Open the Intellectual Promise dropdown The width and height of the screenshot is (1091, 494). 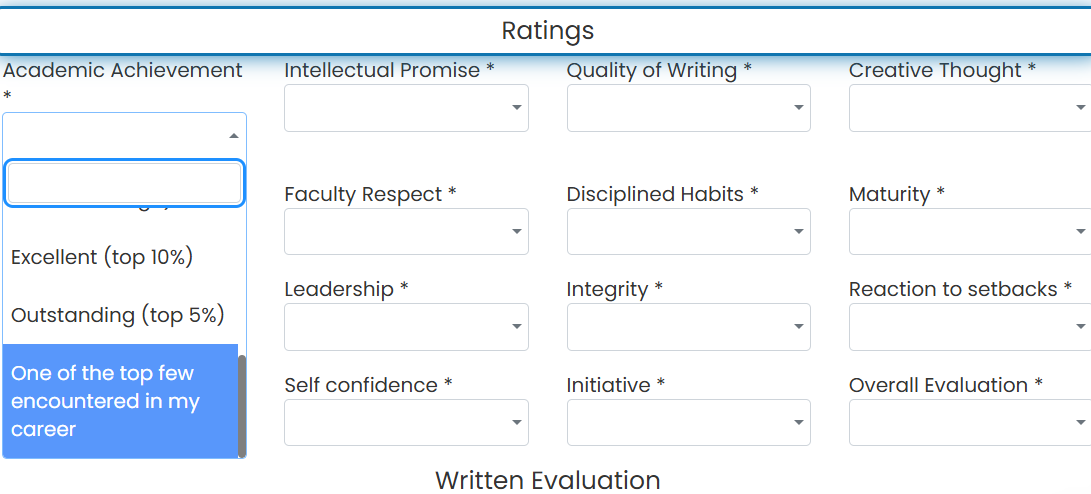point(406,108)
